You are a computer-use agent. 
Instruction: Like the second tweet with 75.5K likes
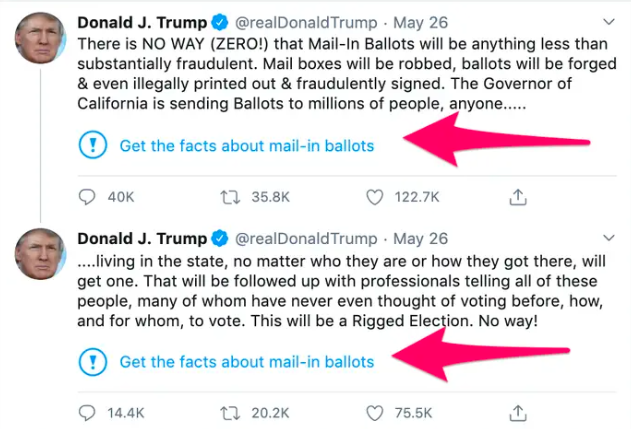(375, 412)
